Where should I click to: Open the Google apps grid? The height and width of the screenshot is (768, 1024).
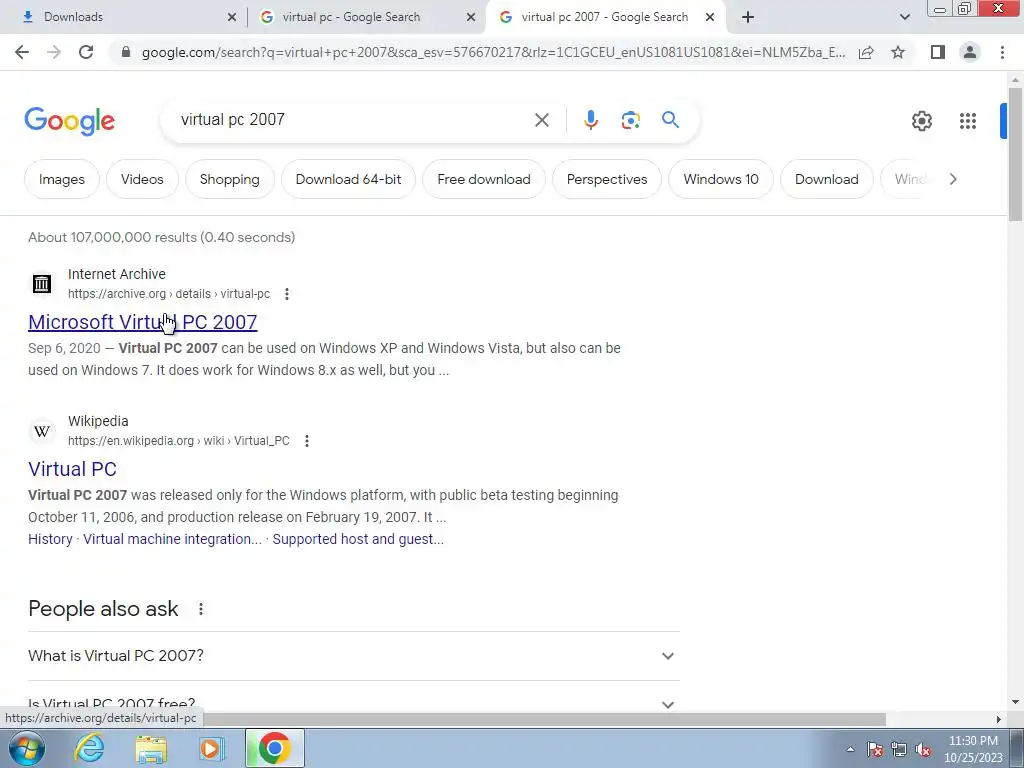pyautogui.click(x=968, y=121)
